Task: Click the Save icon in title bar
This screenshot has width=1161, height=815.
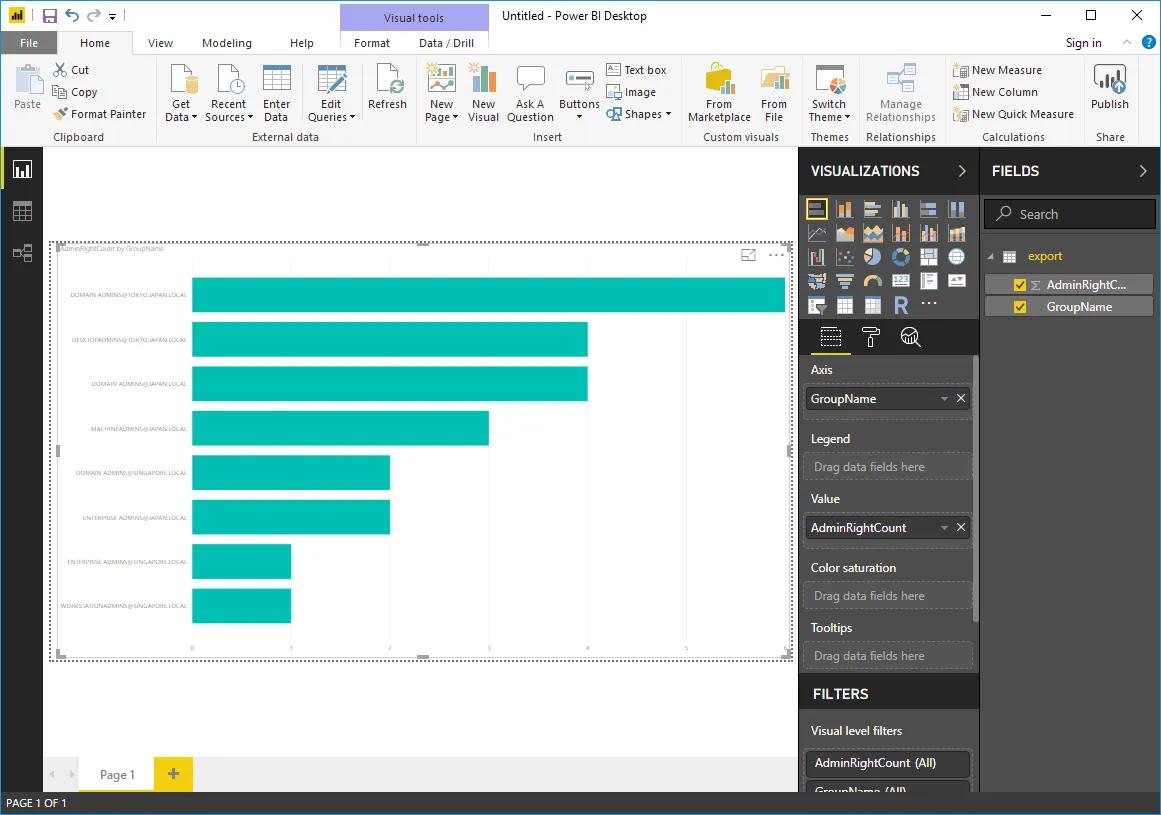Action: coord(50,16)
